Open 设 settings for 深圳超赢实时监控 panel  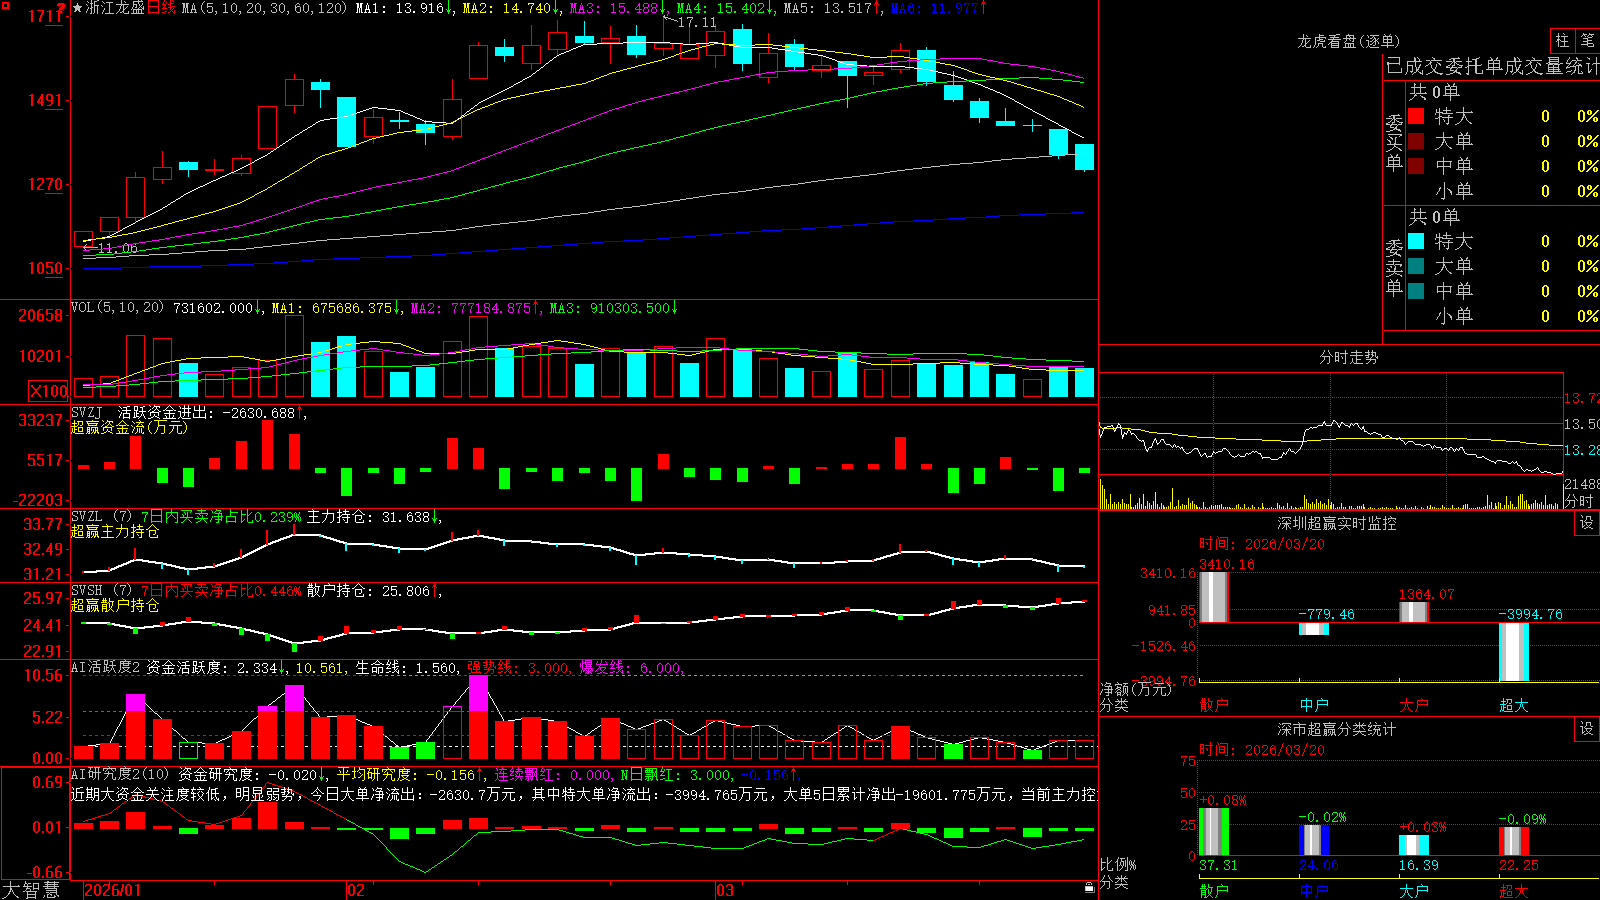[x=1587, y=523]
